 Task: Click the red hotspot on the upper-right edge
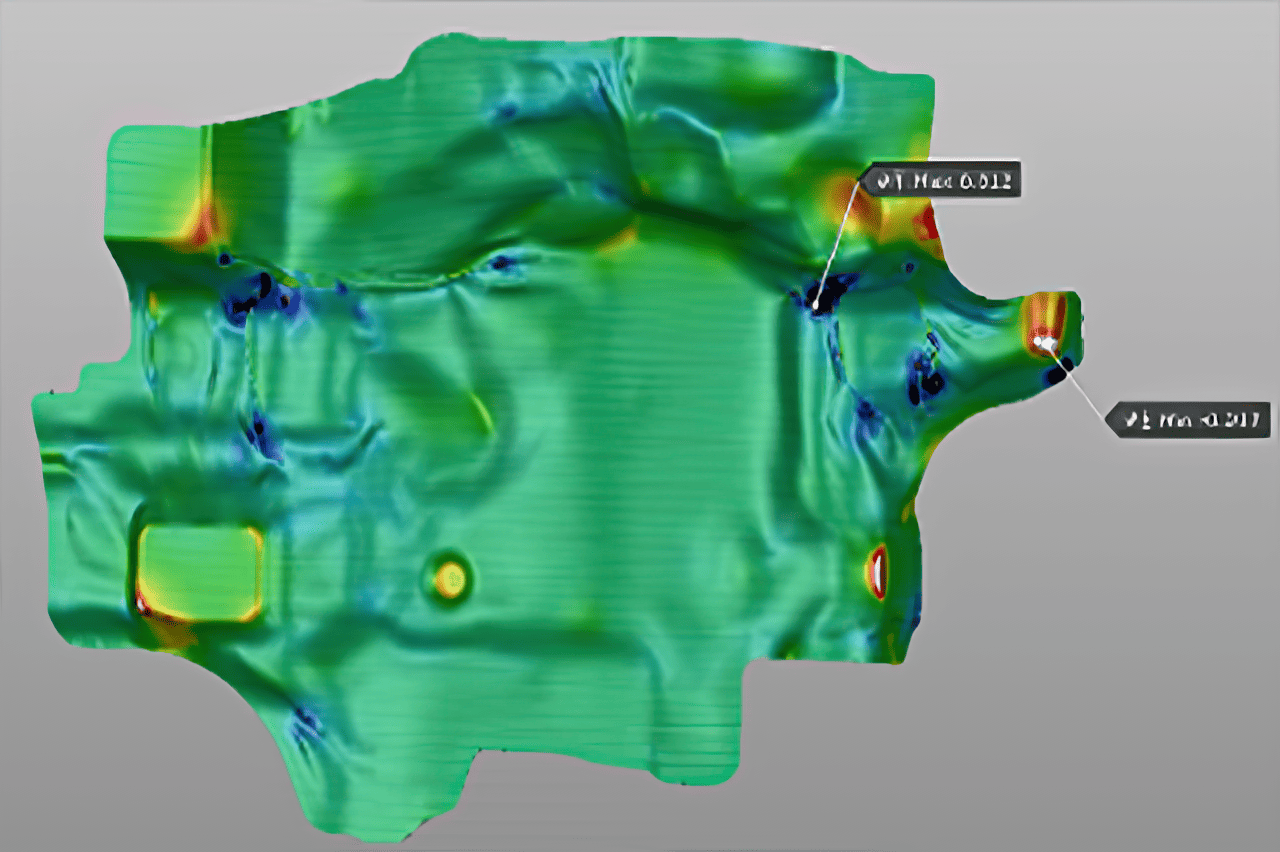(x=926, y=222)
